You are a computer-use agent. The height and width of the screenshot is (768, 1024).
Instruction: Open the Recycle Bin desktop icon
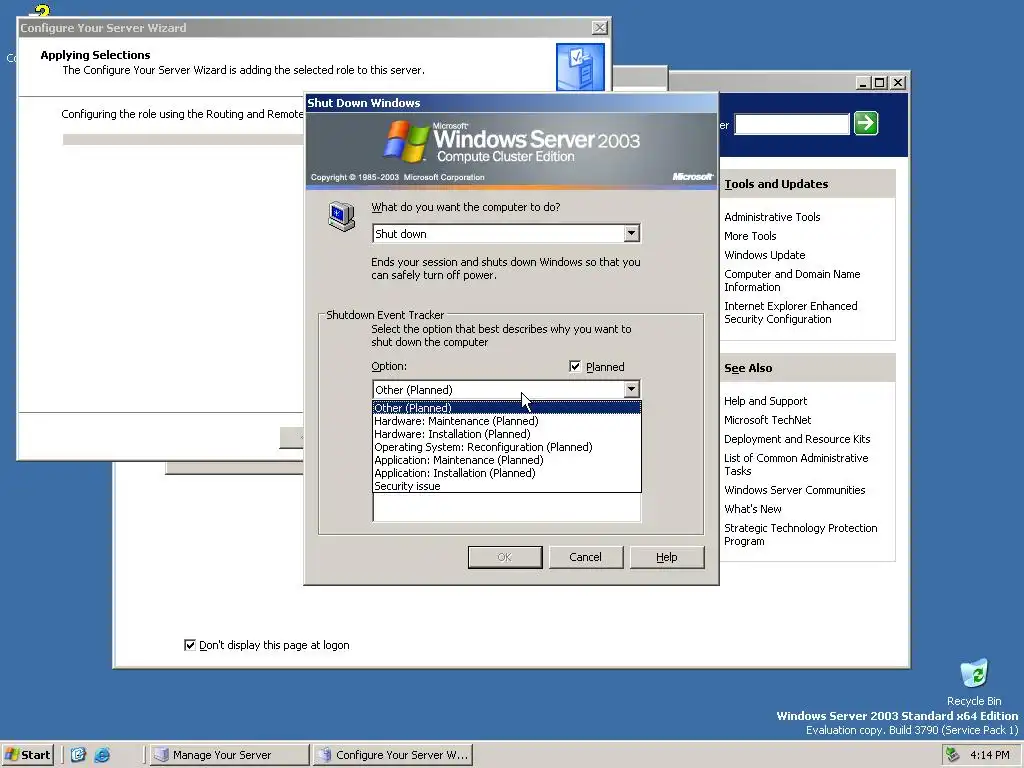[x=974, y=682]
